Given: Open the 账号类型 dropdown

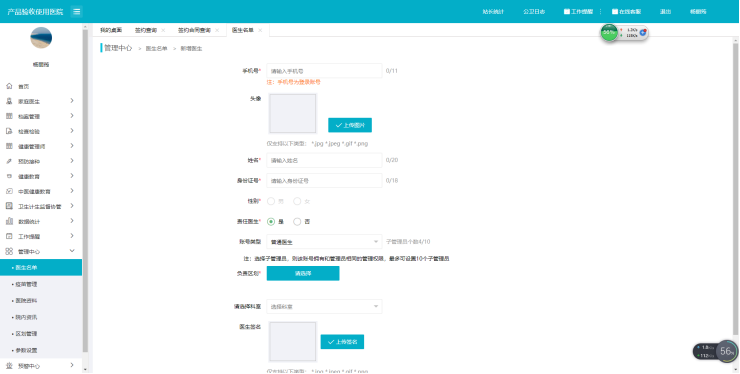Looking at the screenshot, I should point(324,242).
